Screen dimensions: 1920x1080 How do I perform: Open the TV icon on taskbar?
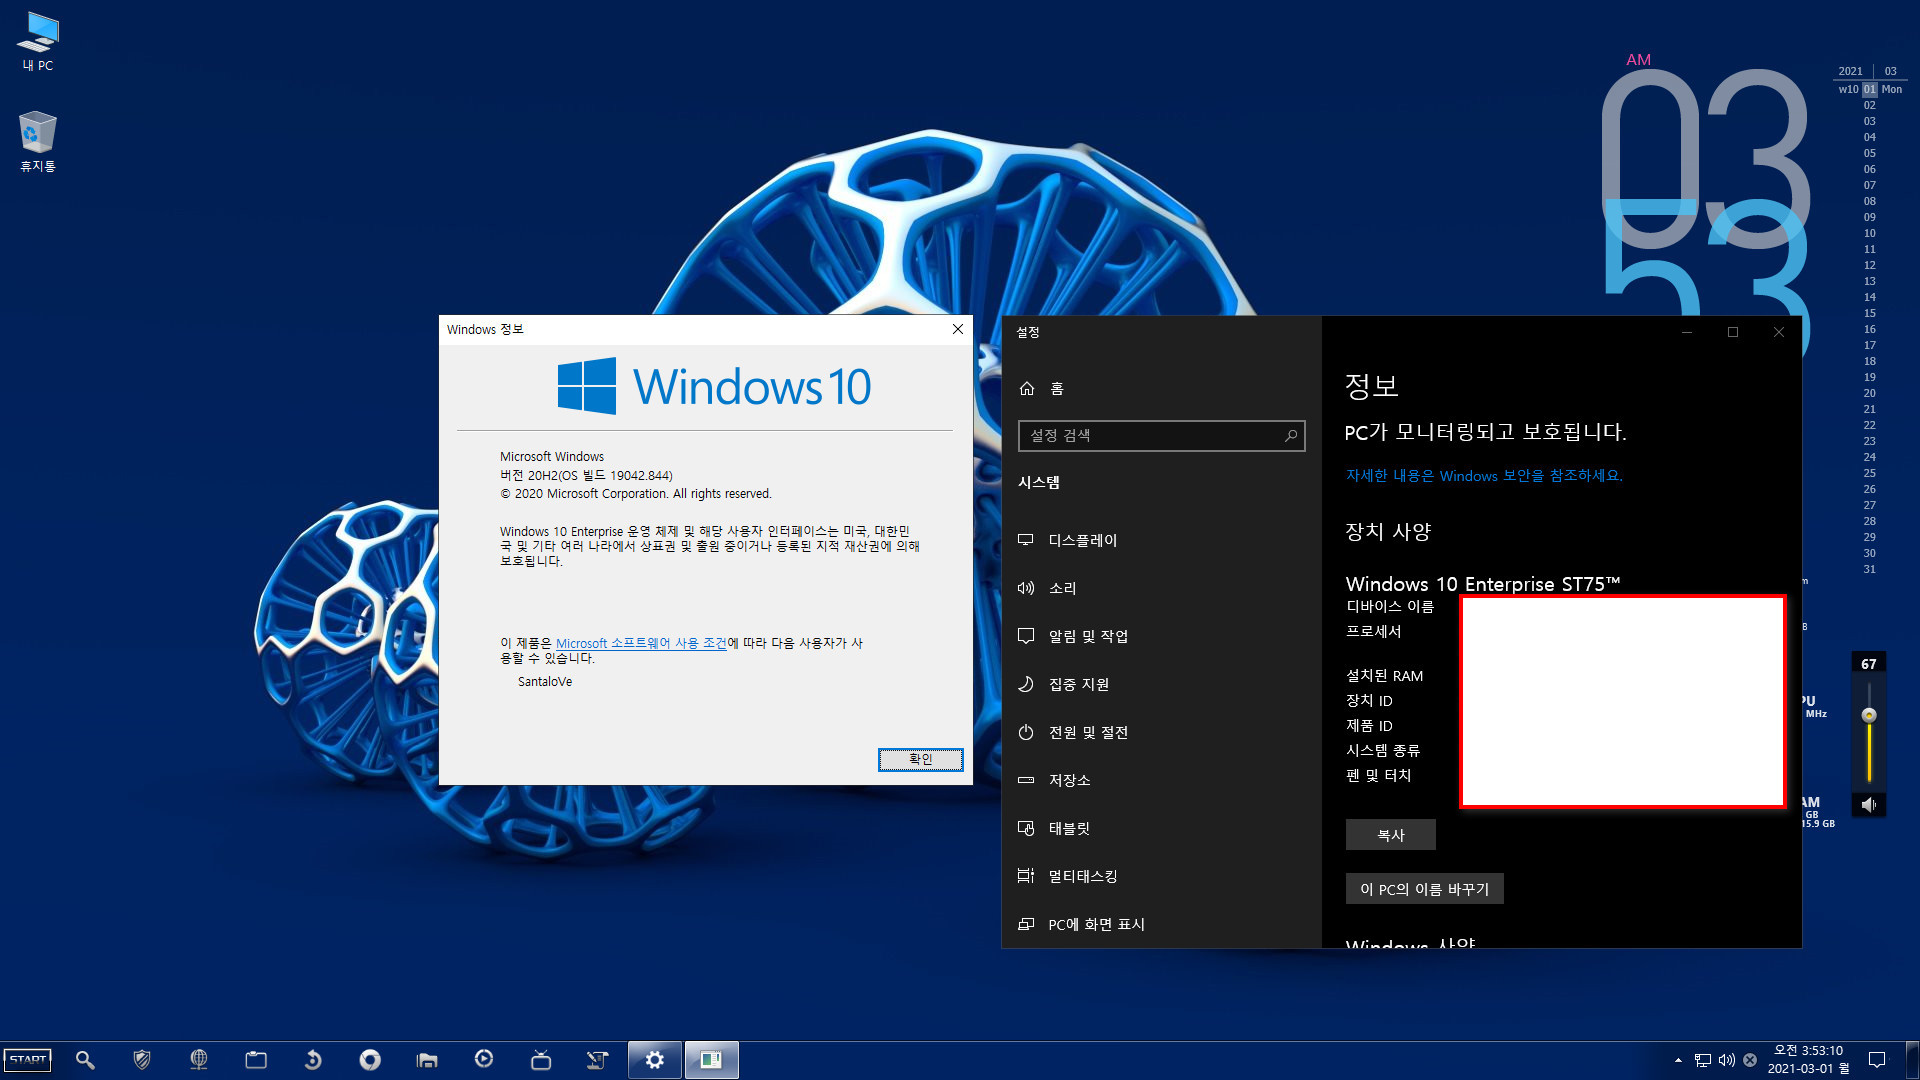541,1060
